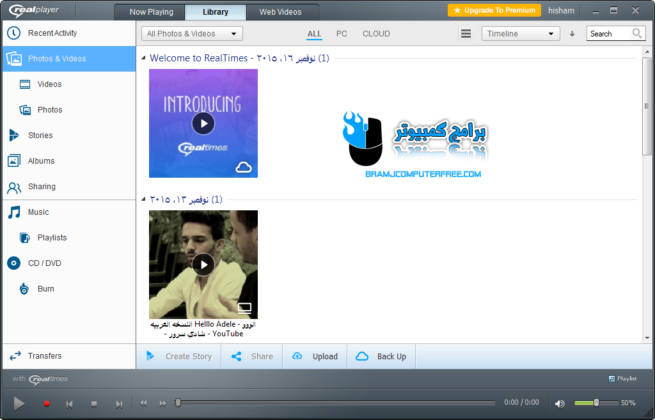Collapse the November 13 2015 group

point(143,199)
